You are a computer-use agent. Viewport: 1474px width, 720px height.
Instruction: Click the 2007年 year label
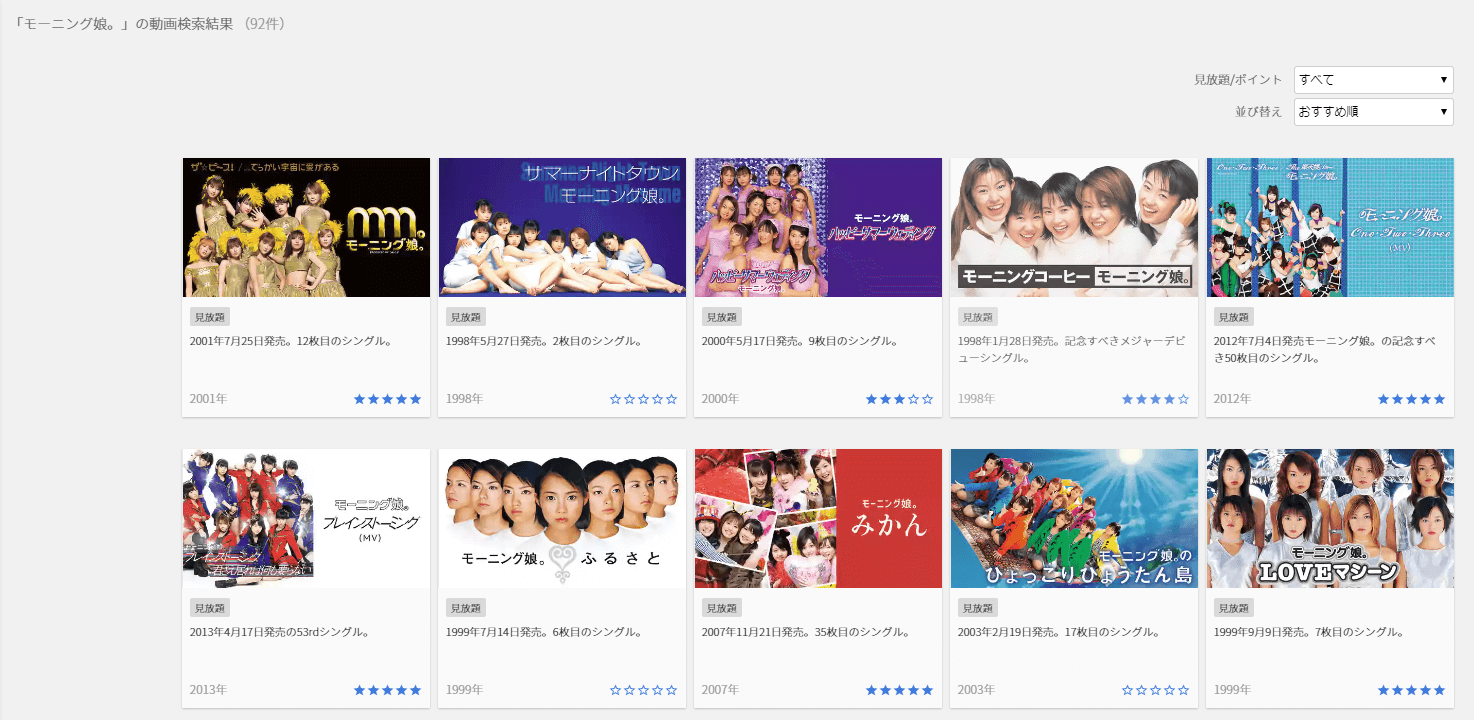tap(720, 690)
